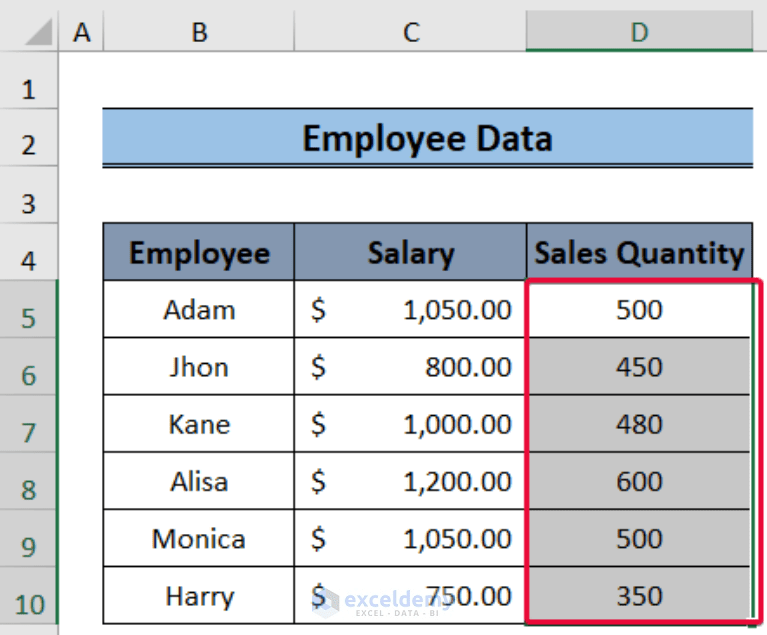Select column A header
767x635 pixels.
point(81,32)
